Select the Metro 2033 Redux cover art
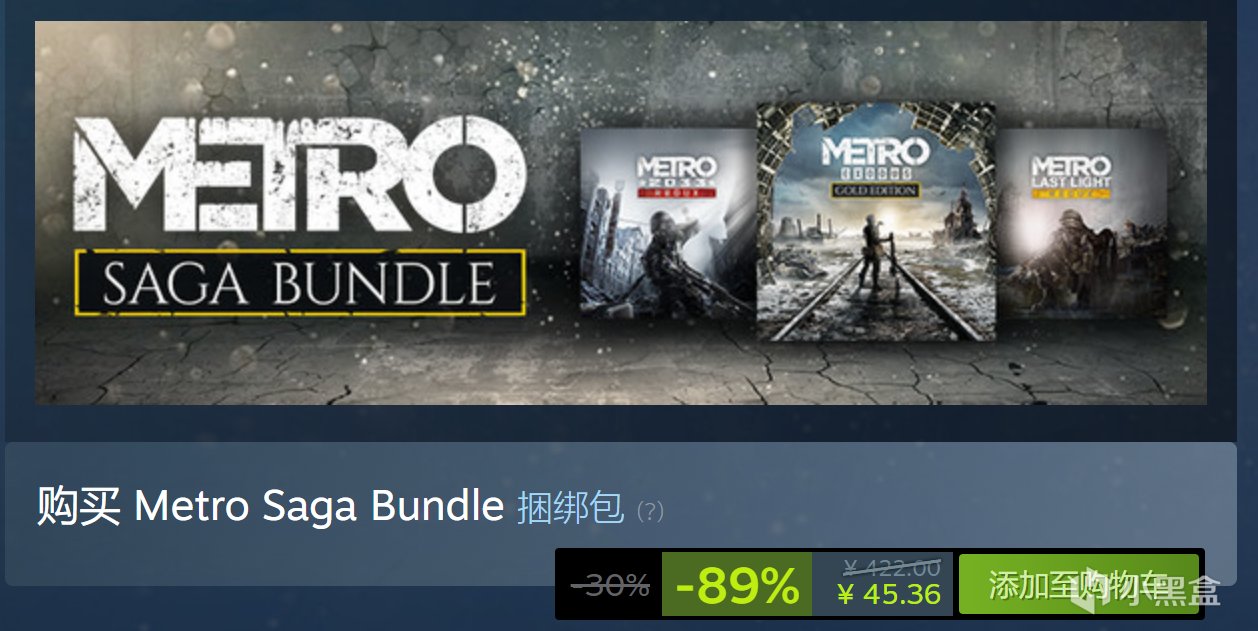The image size is (1258, 631). (x=668, y=222)
